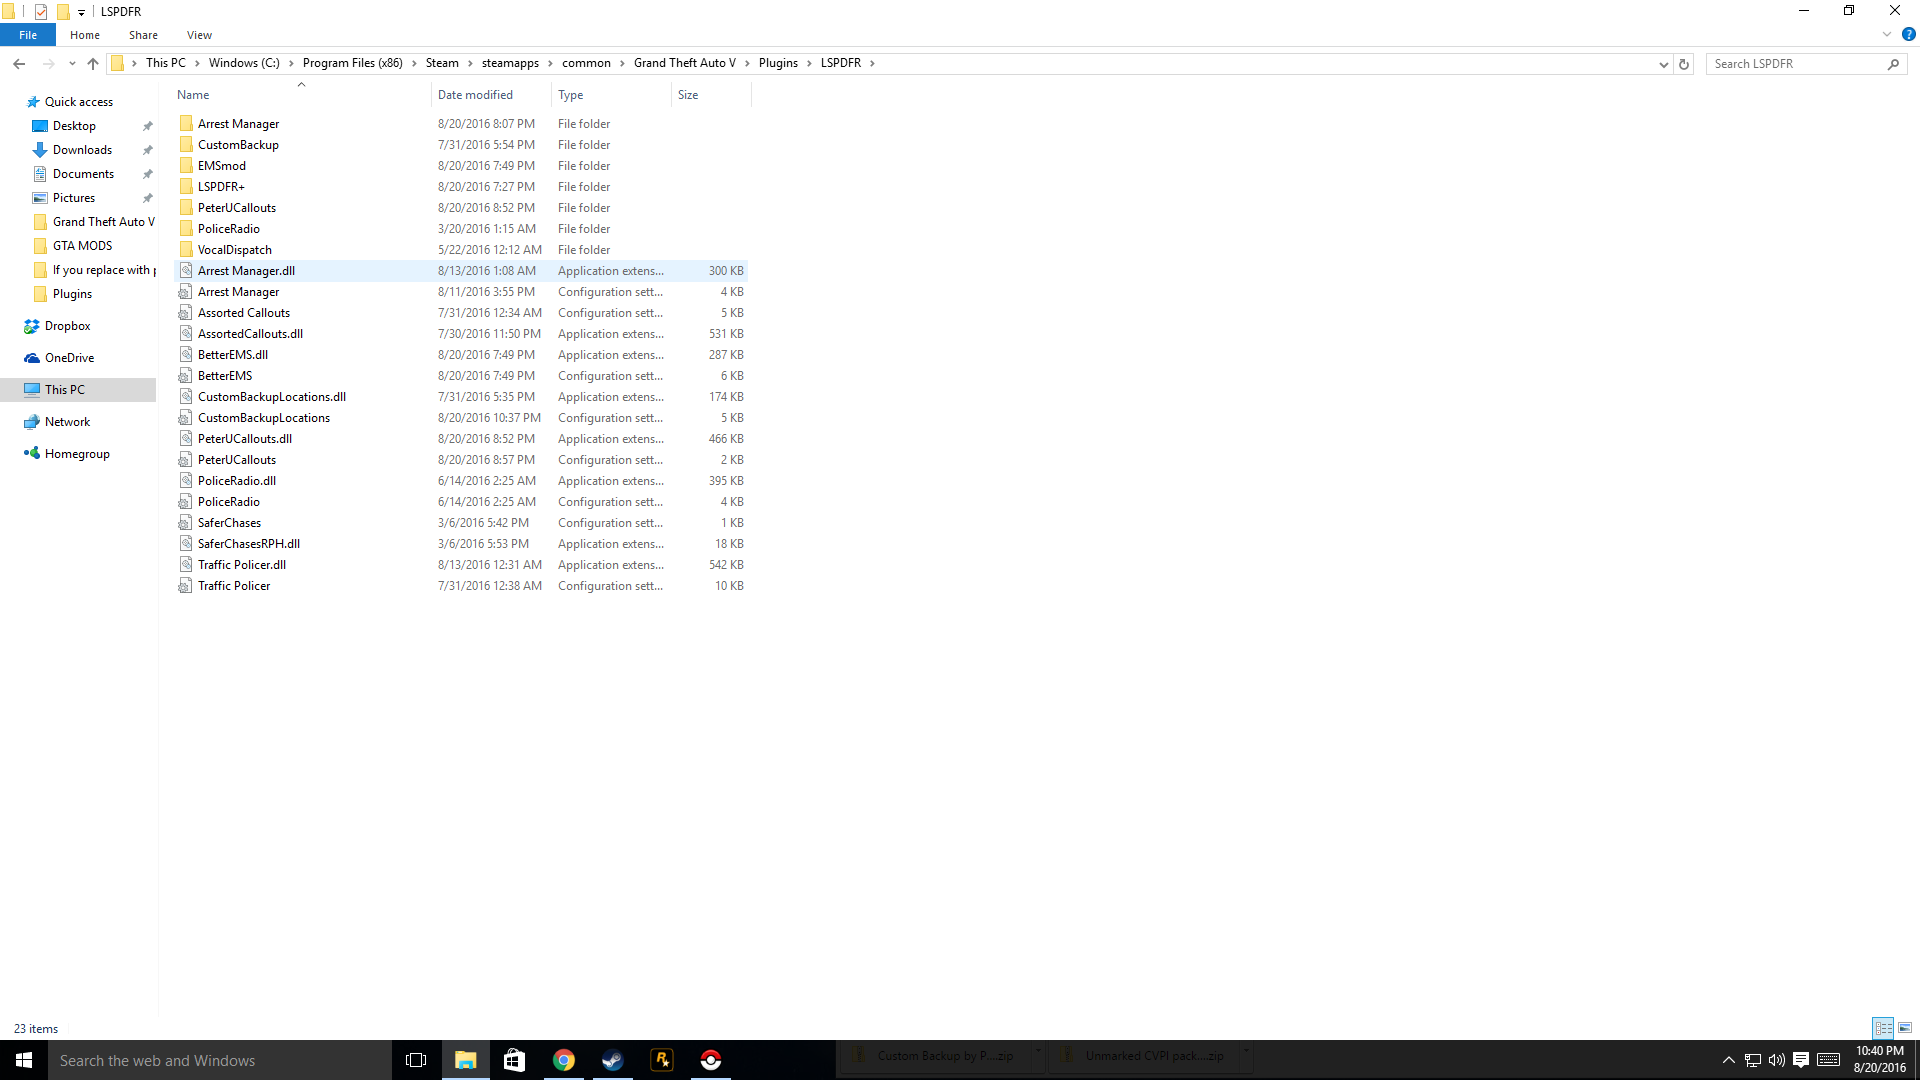Expand the ribbon with the chevron
Image resolution: width=1920 pixels, height=1080 pixels.
[x=1887, y=34]
